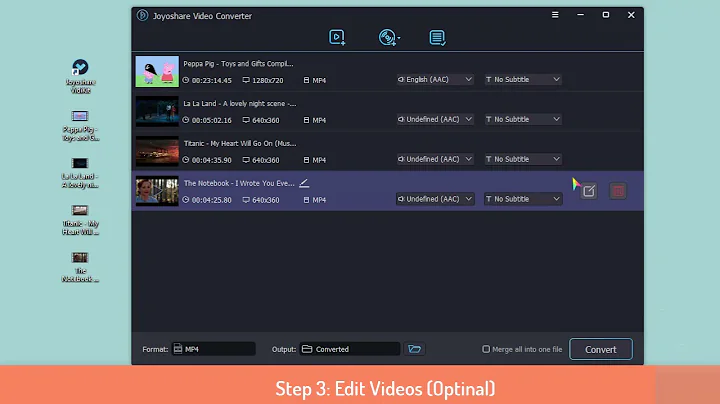This screenshot has height=404, width=720.
Task: Click the MP4 format icon in Format field
Action: coord(178,349)
